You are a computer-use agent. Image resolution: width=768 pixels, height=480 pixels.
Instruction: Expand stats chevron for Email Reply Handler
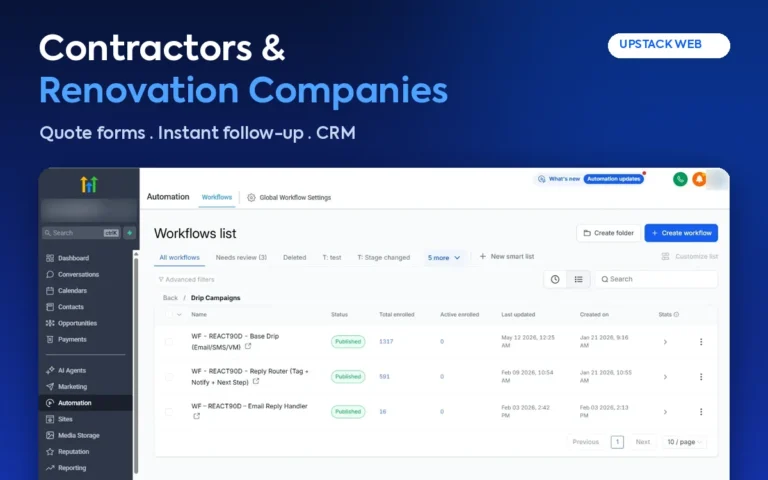click(x=665, y=412)
